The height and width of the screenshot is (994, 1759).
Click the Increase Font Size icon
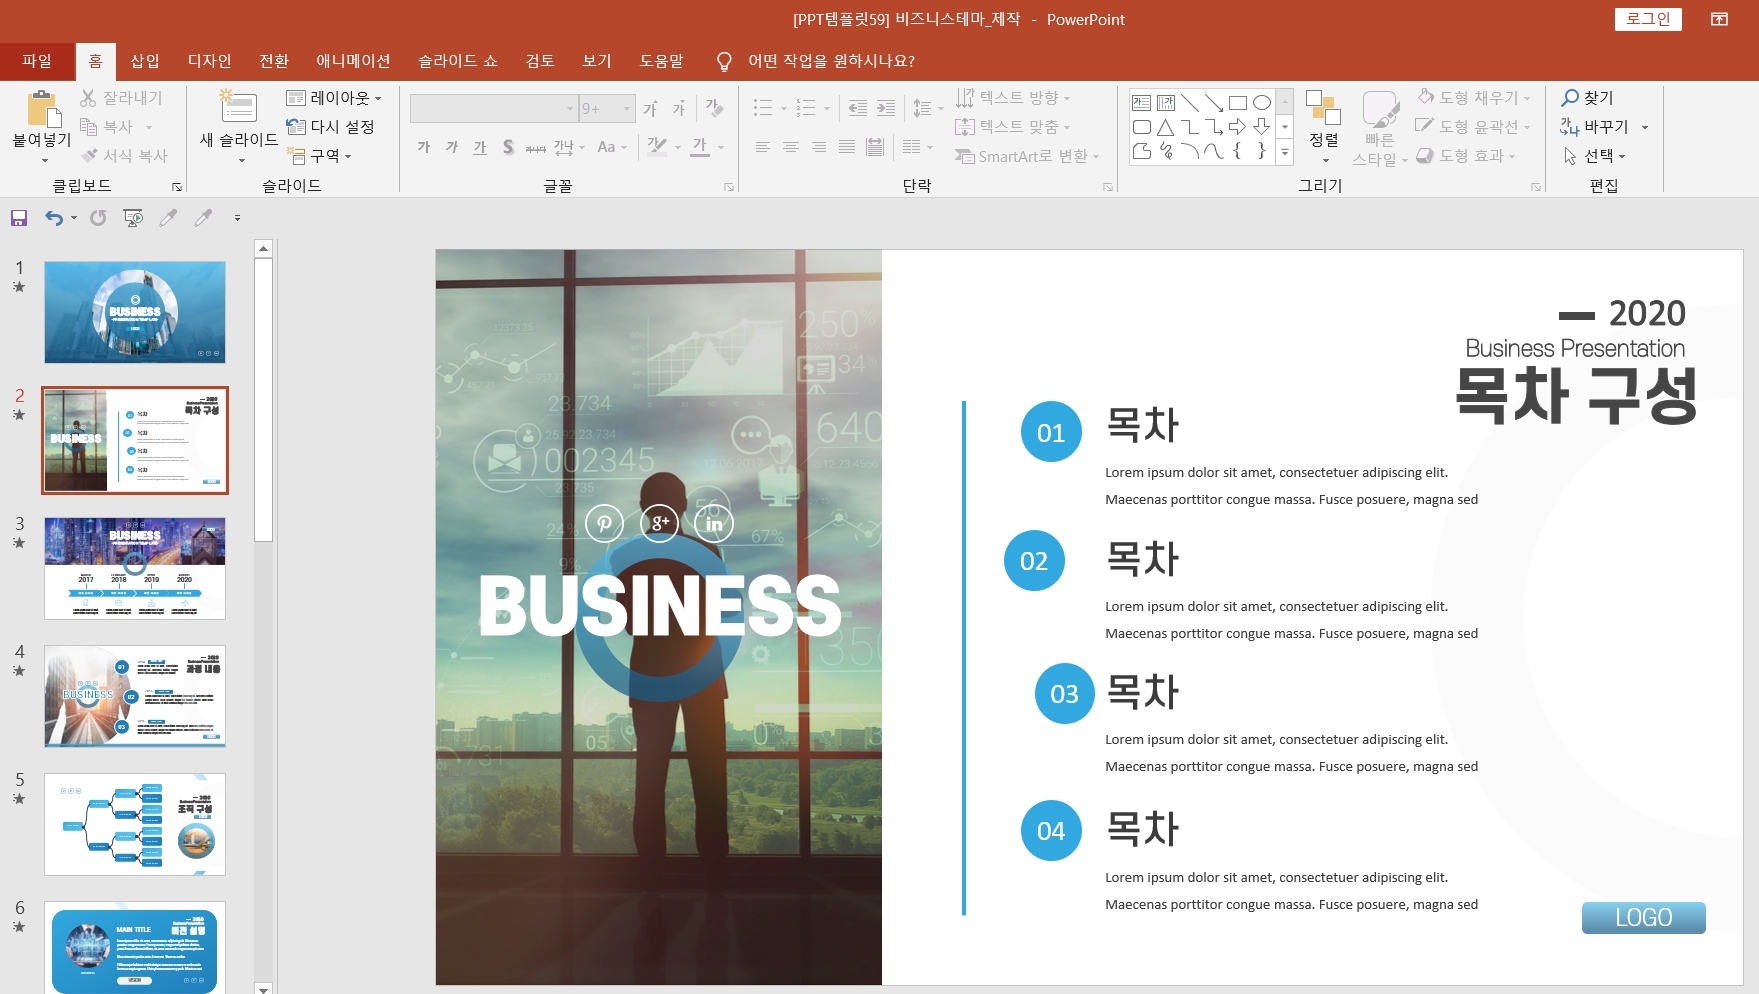[x=651, y=109]
